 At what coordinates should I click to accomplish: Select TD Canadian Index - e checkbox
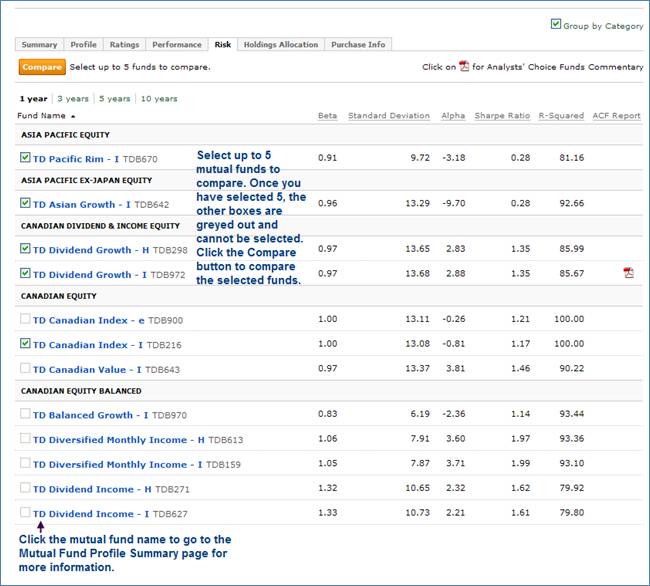coord(25,319)
